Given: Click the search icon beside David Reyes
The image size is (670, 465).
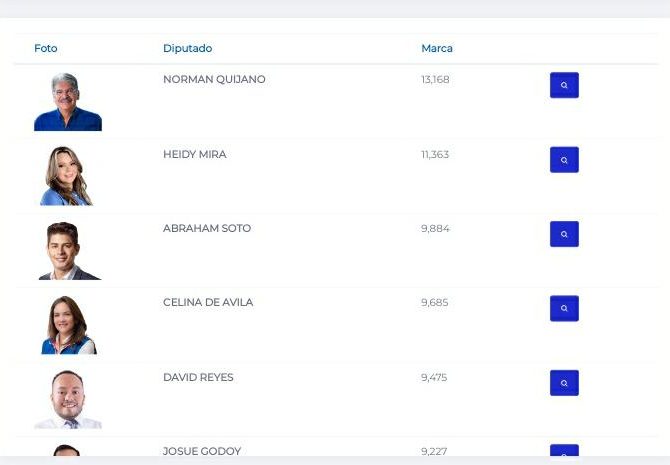Looking at the screenshot, I should 564,383.
